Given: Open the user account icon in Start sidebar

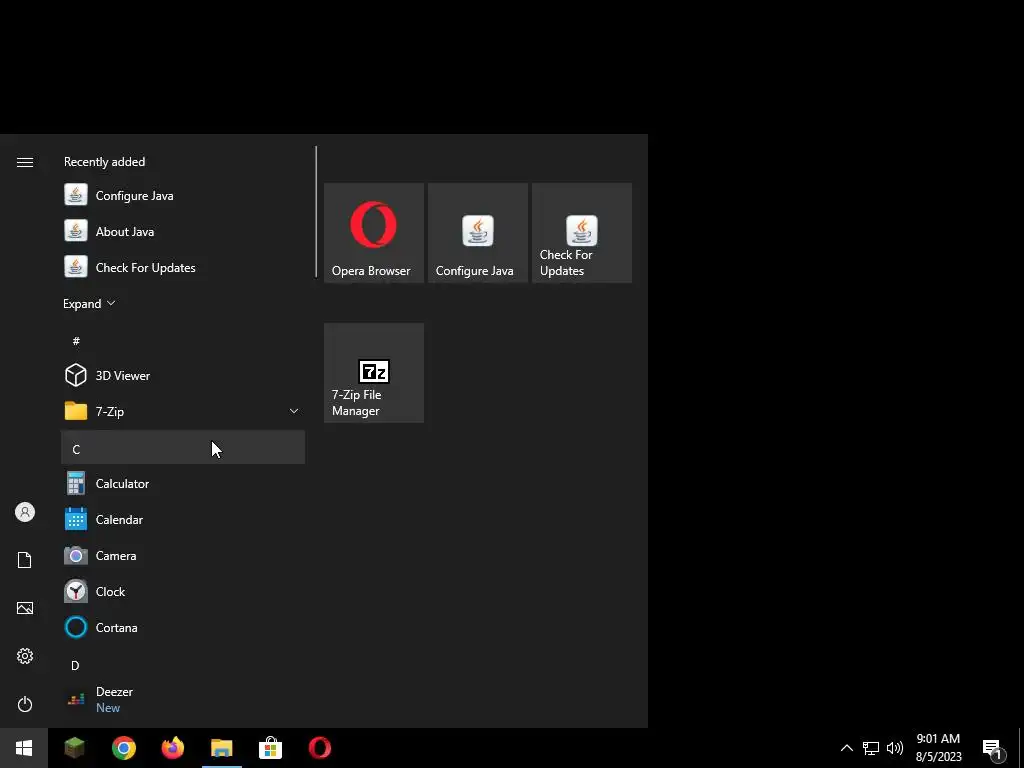Looking at the screenshot, I should tap(25, 512).
